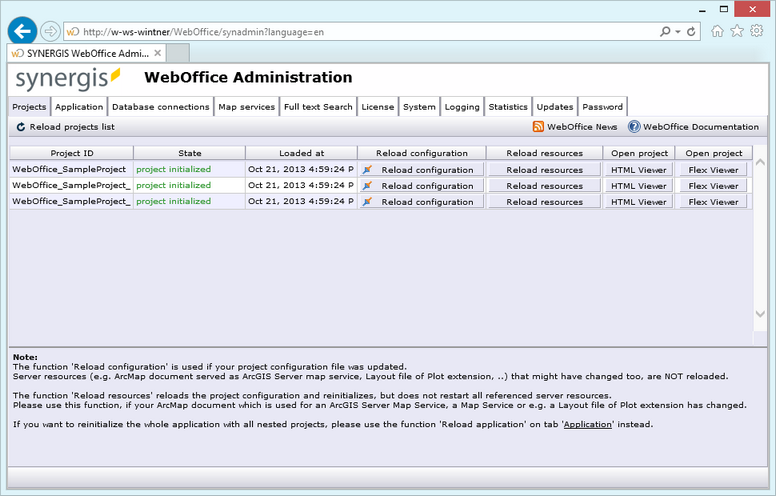Open the License tab
776x496 pixels.
(x=378, y=107)
